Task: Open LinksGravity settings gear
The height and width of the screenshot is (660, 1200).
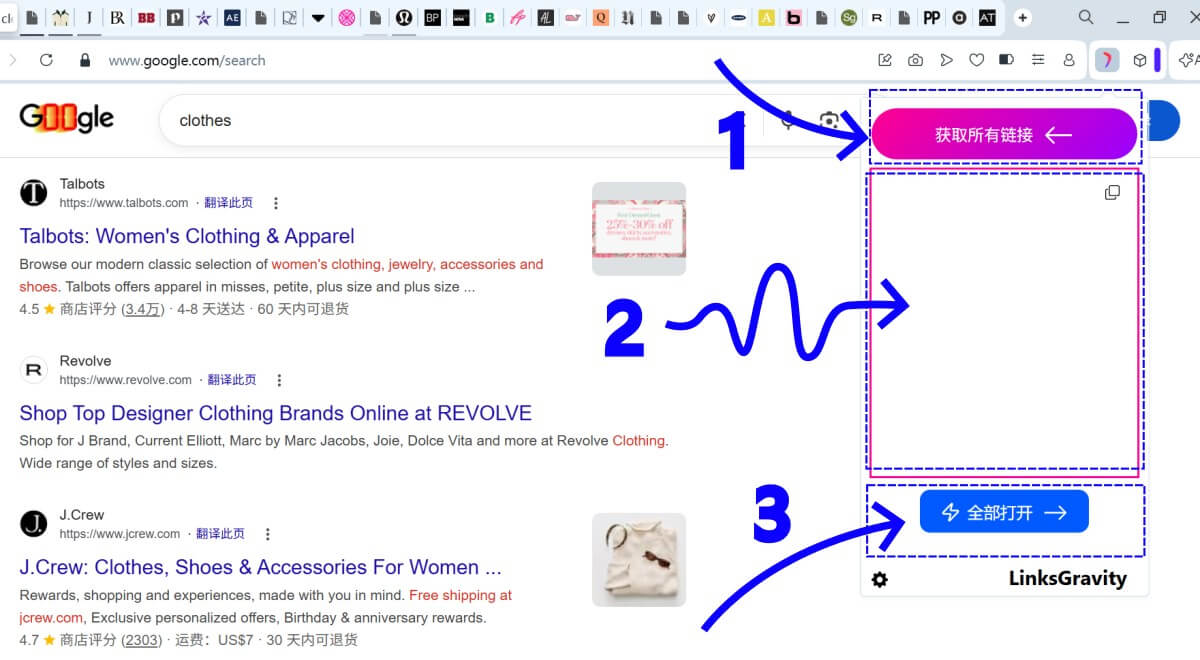Action: 880,579
